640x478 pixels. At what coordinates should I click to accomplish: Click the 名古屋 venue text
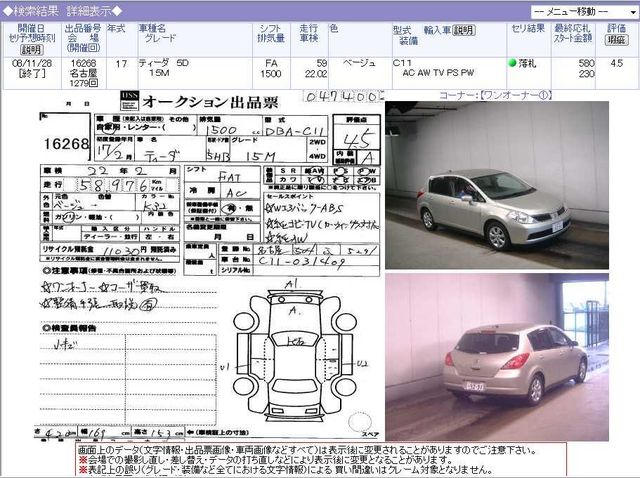click(x=83, y=73)
